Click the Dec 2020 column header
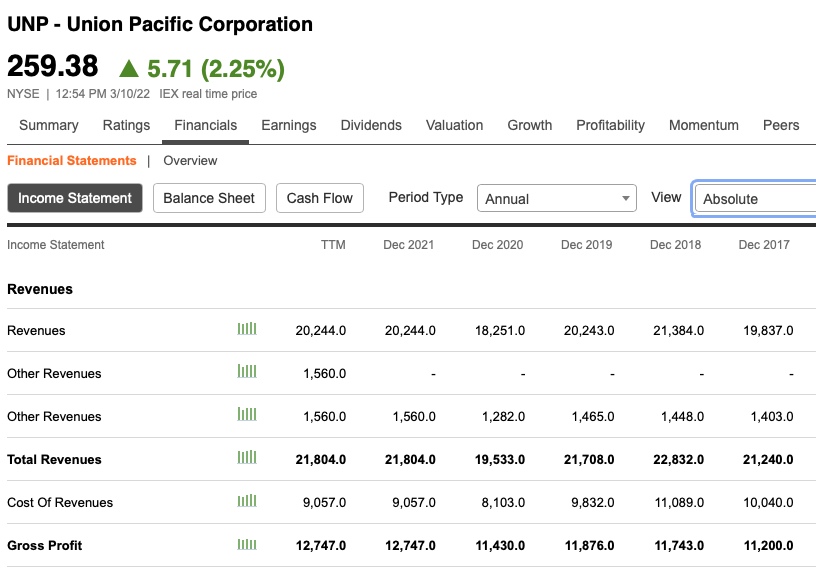Screen dimensions: 816x582 tap(498, 245)
